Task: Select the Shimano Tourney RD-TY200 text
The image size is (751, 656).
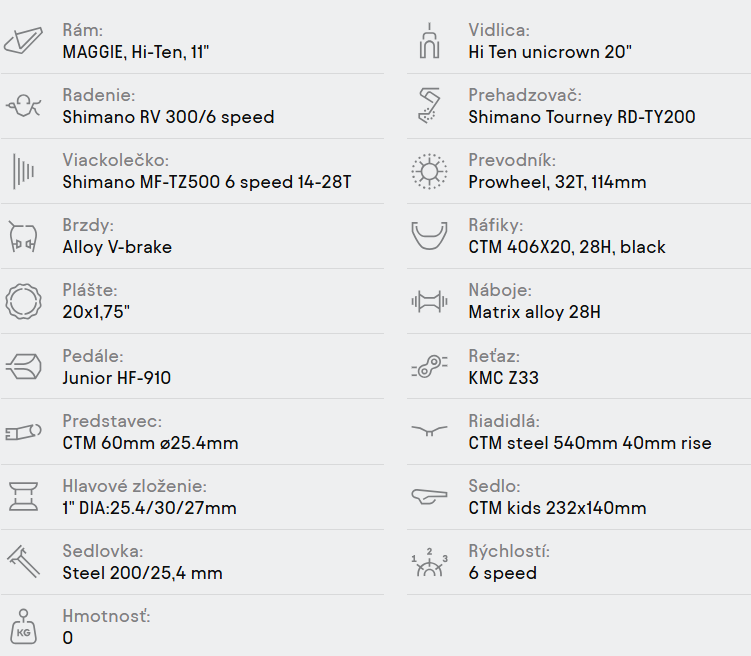Action: [581, 117]
